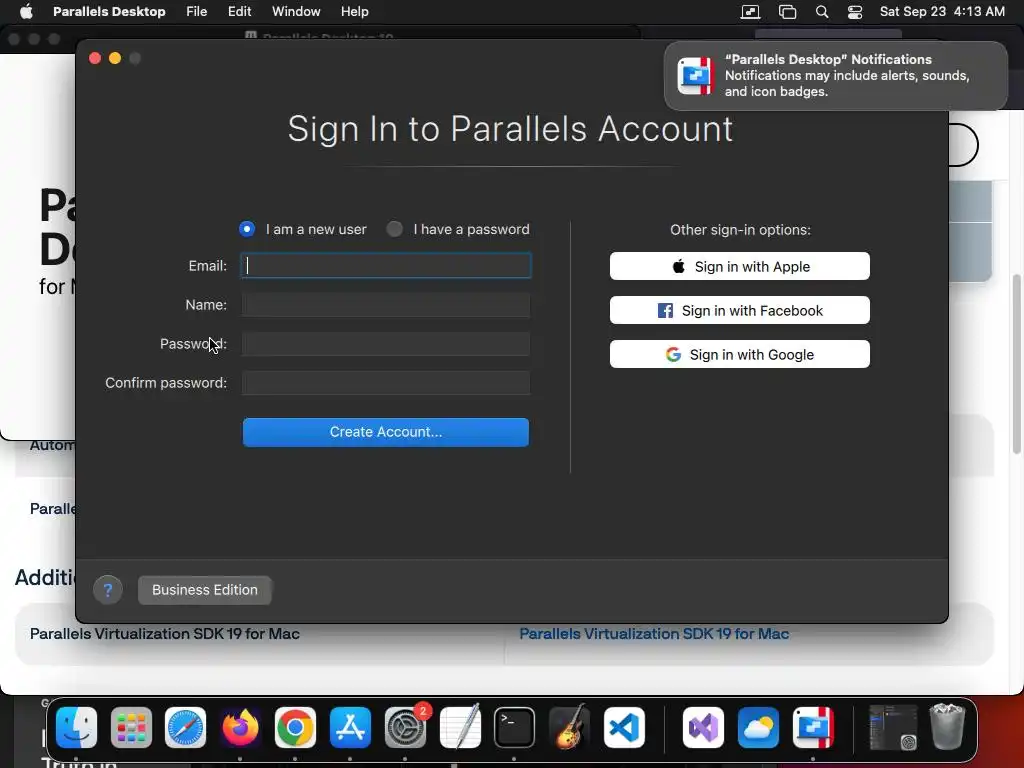Open Visual Studio from the Dock
Viewport: 1024px width, 768px height.
703,728
